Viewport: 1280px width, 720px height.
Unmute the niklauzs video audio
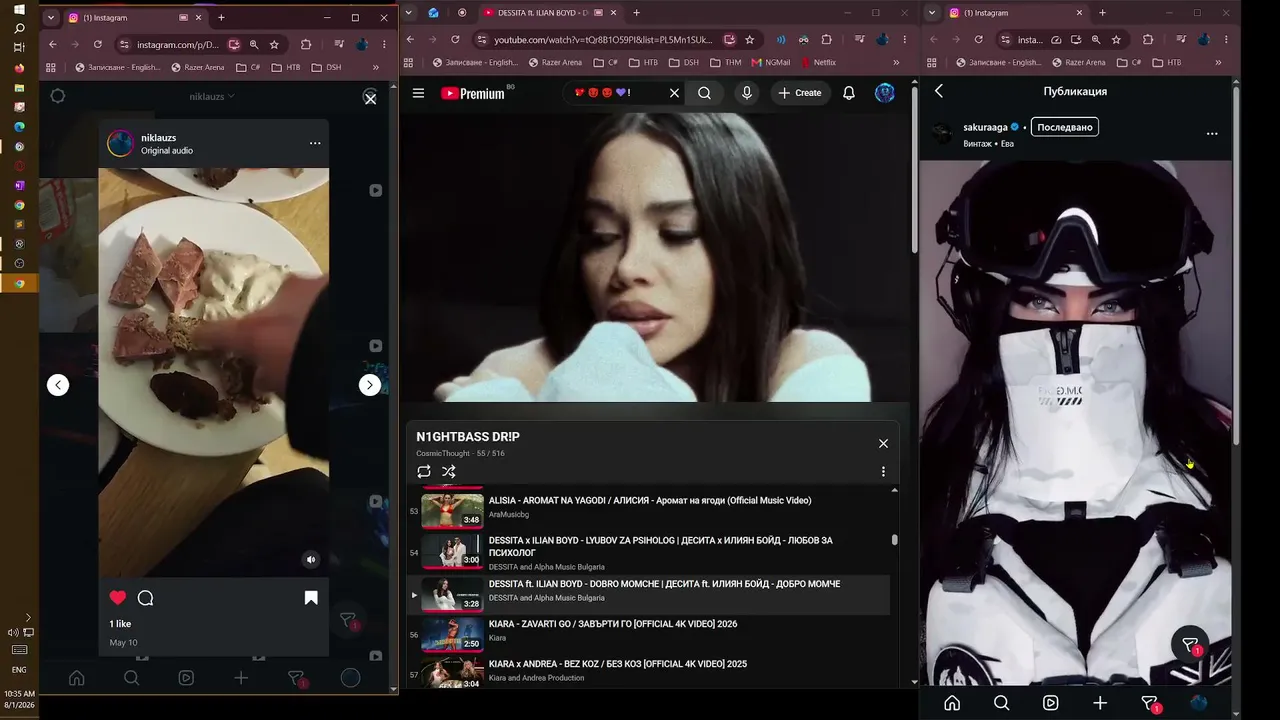311,560
